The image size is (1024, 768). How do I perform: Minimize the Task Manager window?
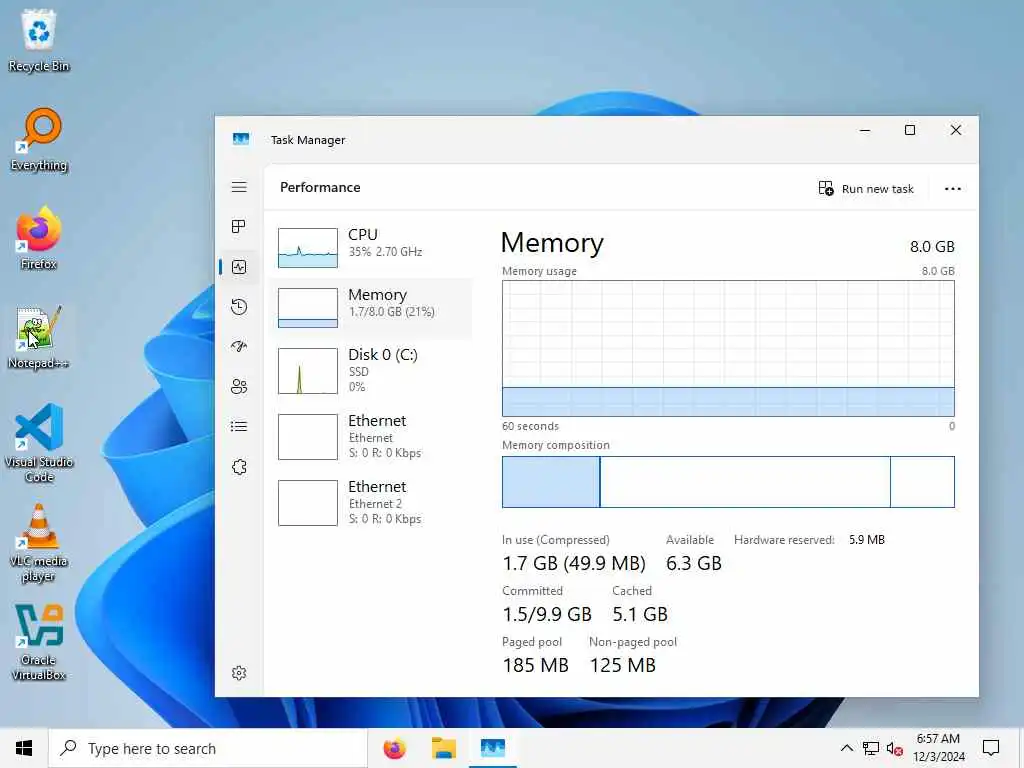click(x=865, y=131)
